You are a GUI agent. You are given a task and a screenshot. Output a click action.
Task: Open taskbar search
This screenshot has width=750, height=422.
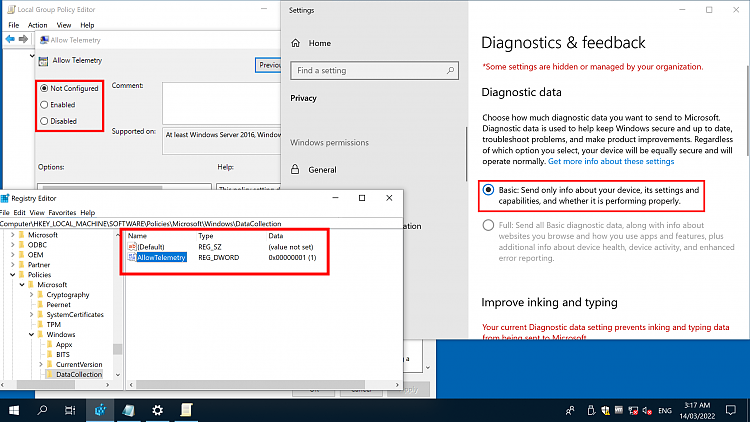pyautogui.click(x=42, y=410)
